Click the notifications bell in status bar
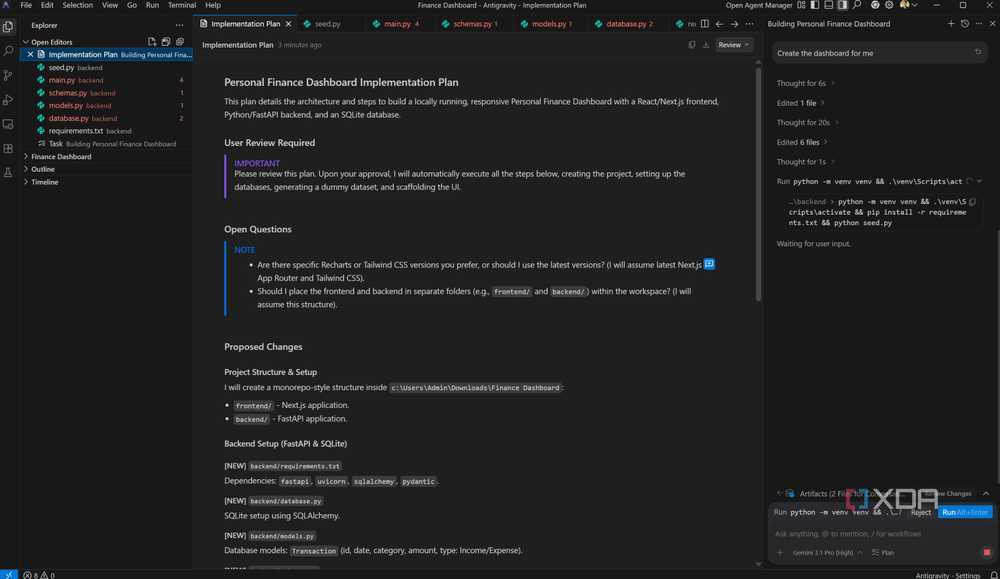The width and height of the screenshot is (1000, 579). pyautogui.click(x=993, y=575)
